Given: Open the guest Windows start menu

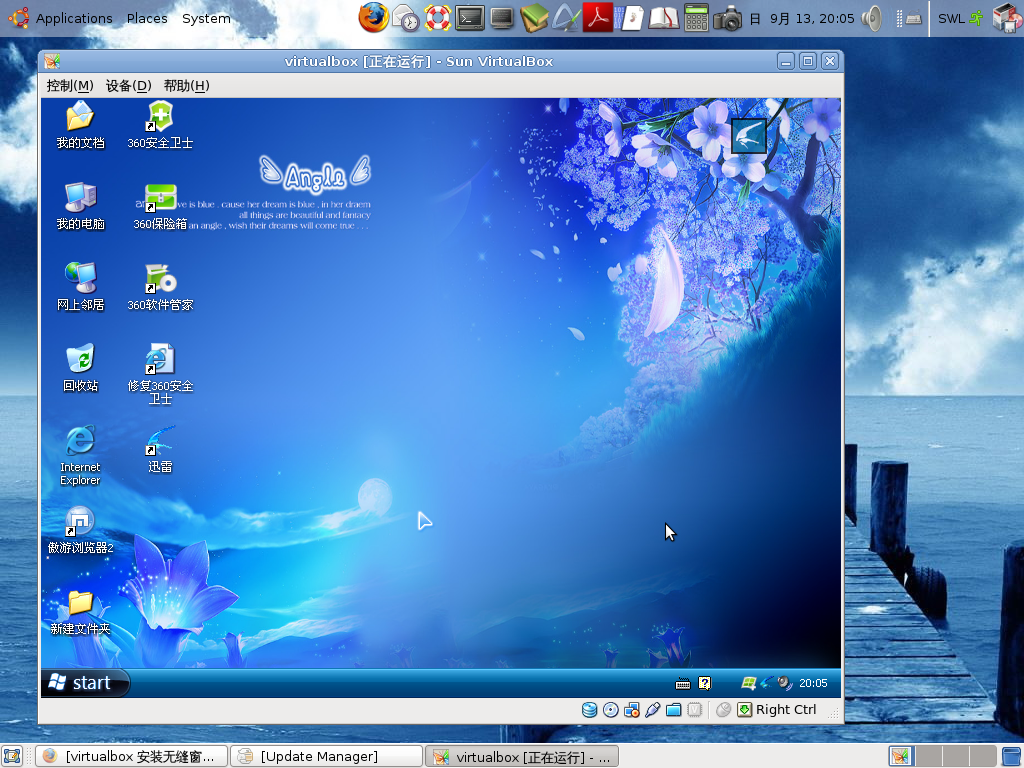Looking at the screenshot, I should [86, 682].
